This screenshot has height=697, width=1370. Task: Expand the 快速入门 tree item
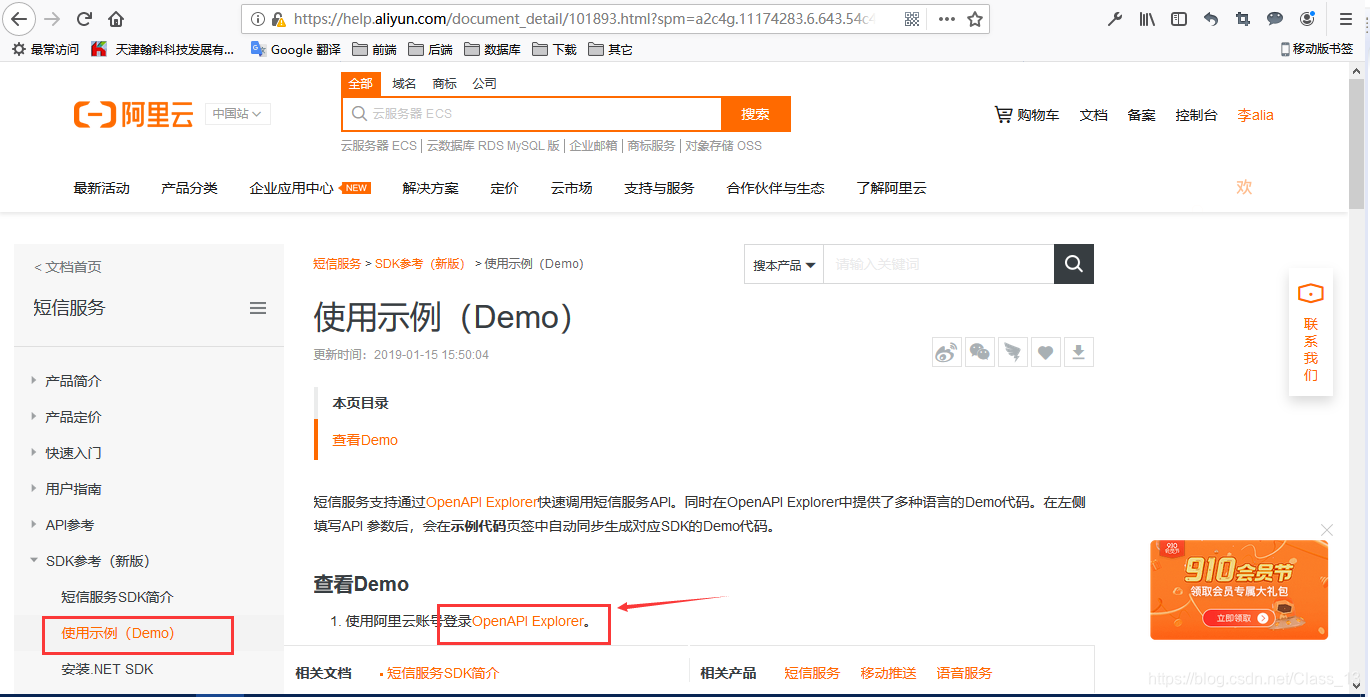pos(73,453)
